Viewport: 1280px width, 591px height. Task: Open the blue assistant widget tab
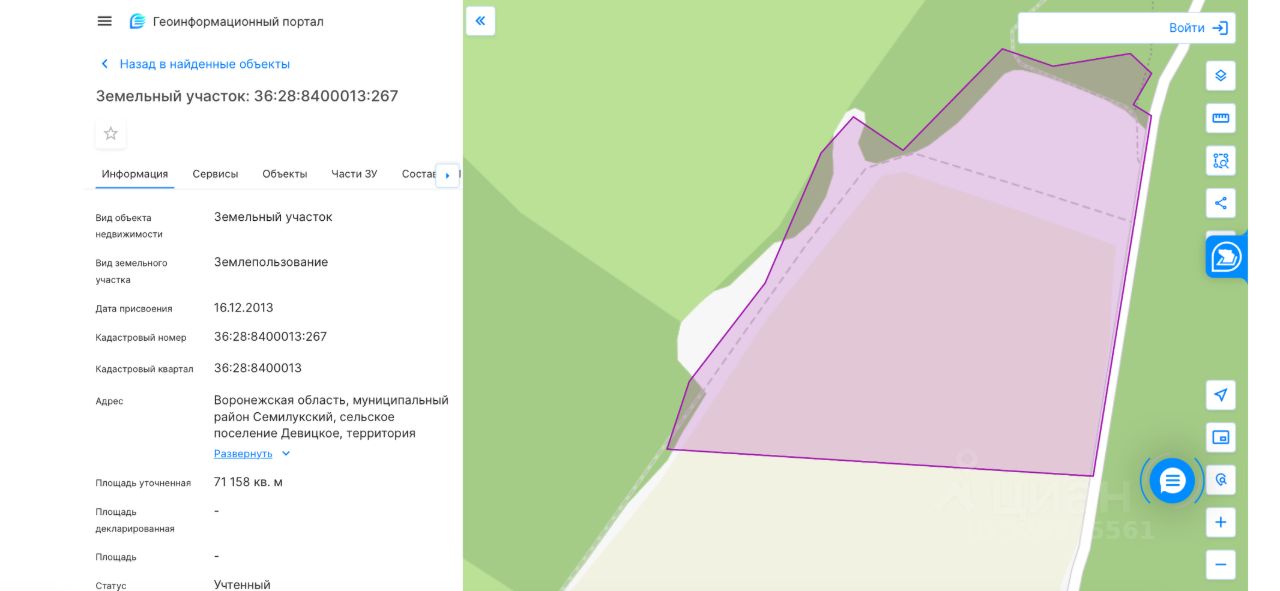tap(1225, 257)
